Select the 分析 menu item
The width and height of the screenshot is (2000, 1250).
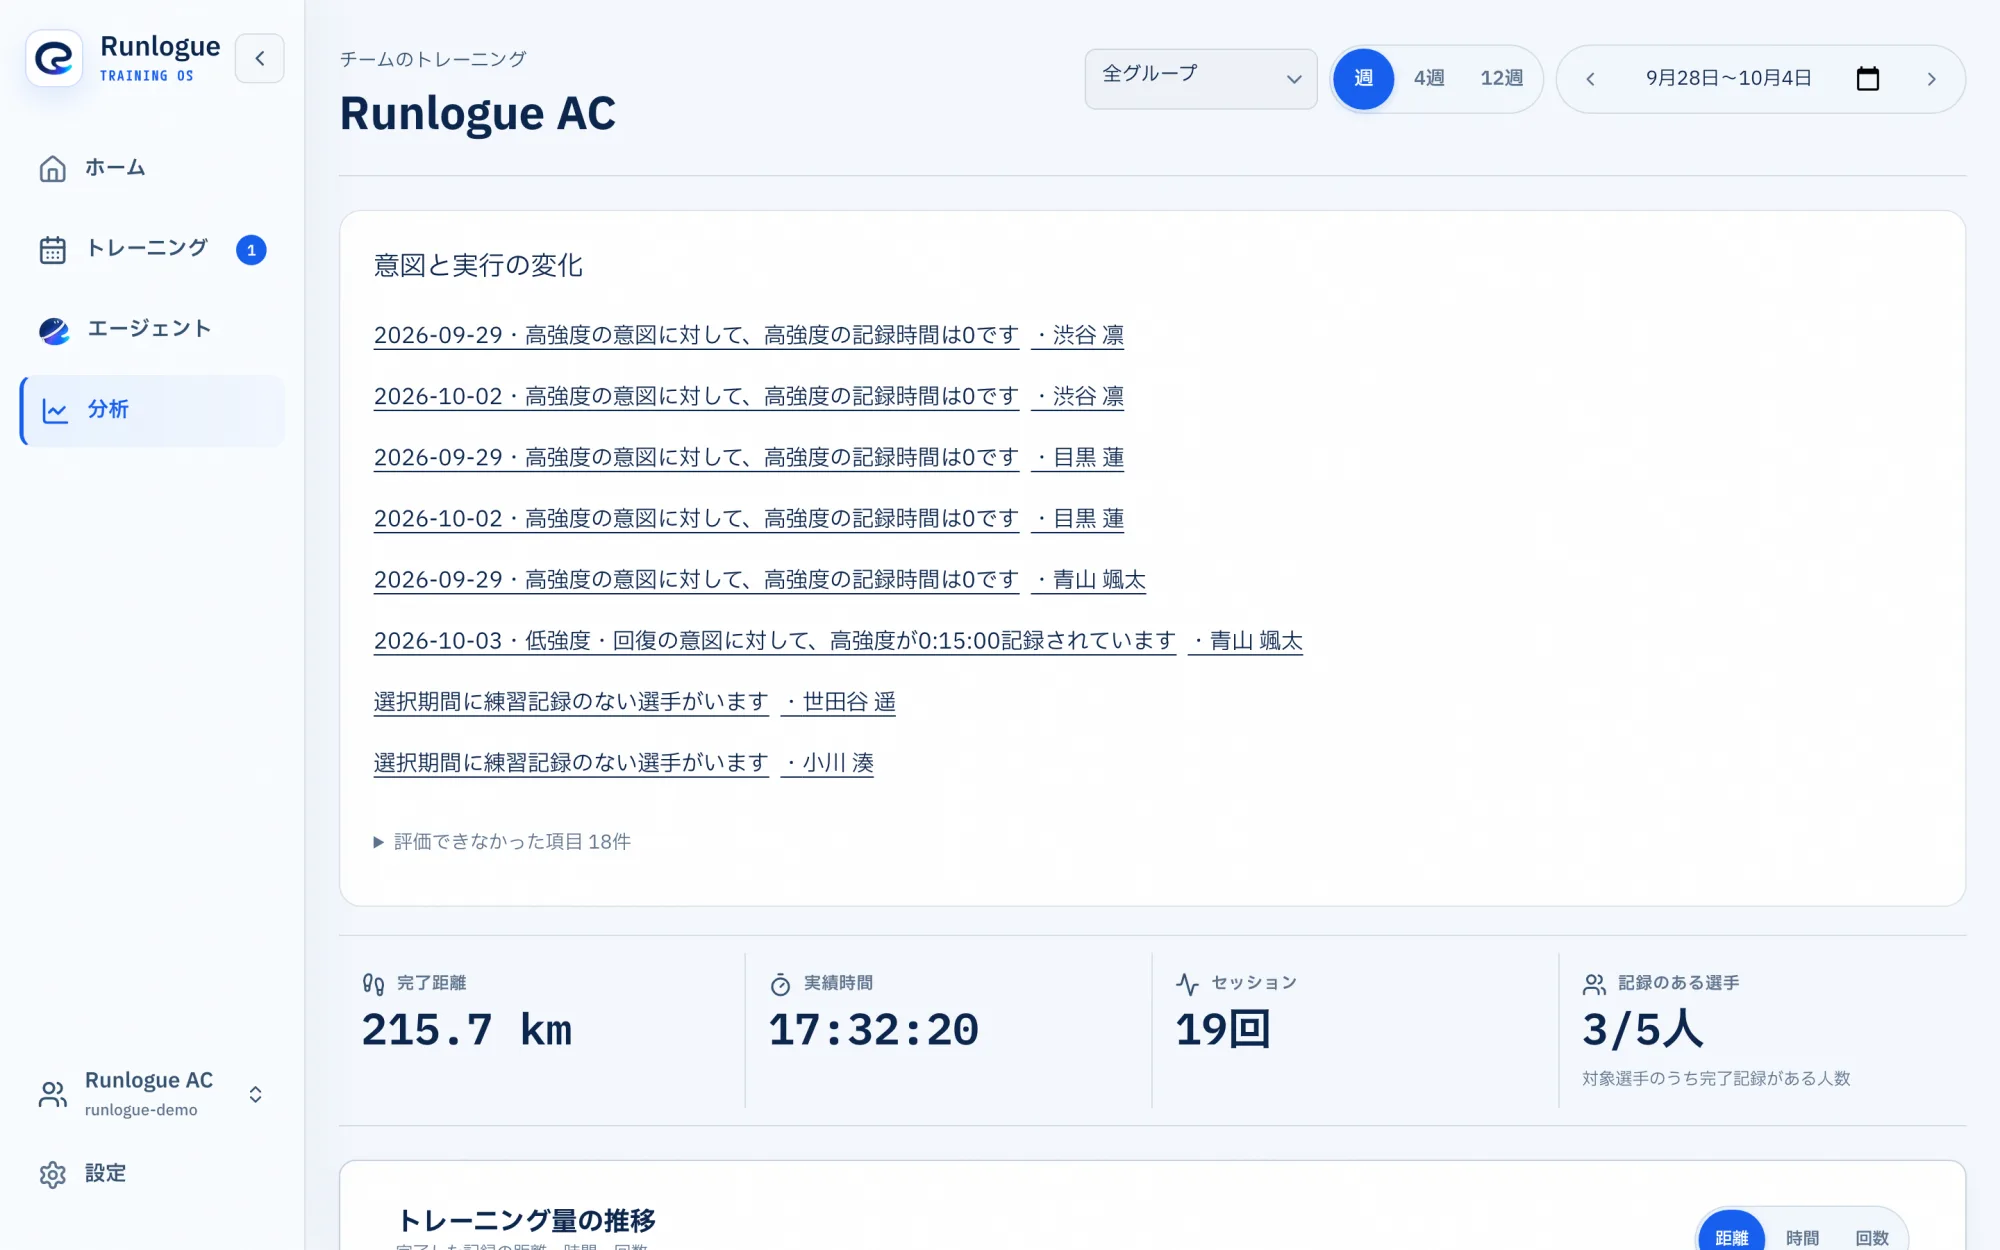point(152,410)
